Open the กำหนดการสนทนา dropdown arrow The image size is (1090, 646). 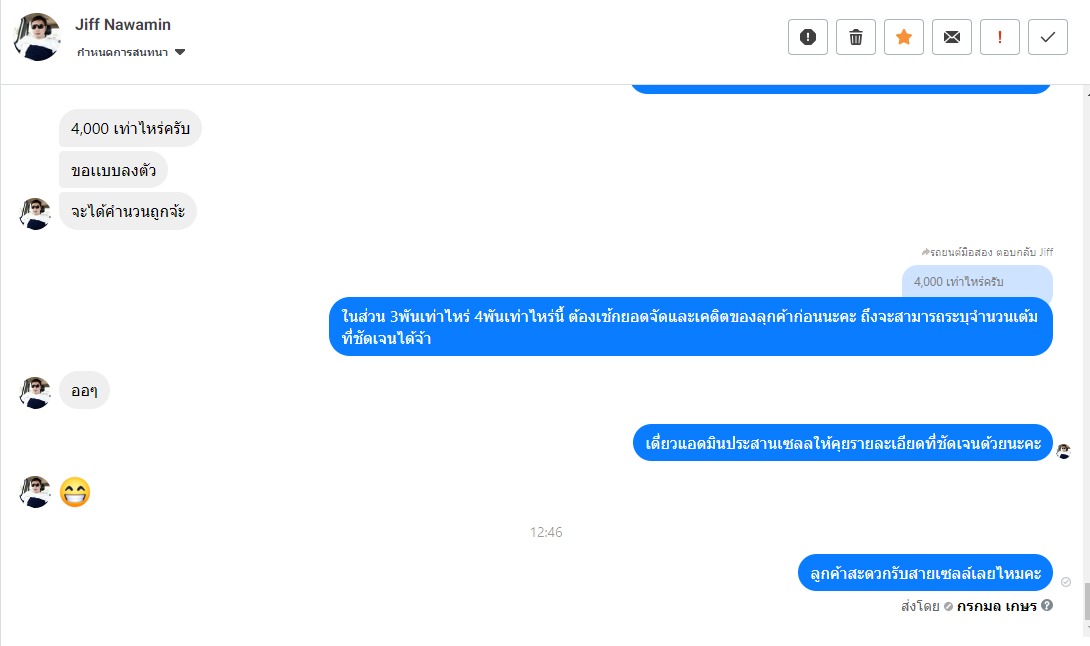coord(180,52)
